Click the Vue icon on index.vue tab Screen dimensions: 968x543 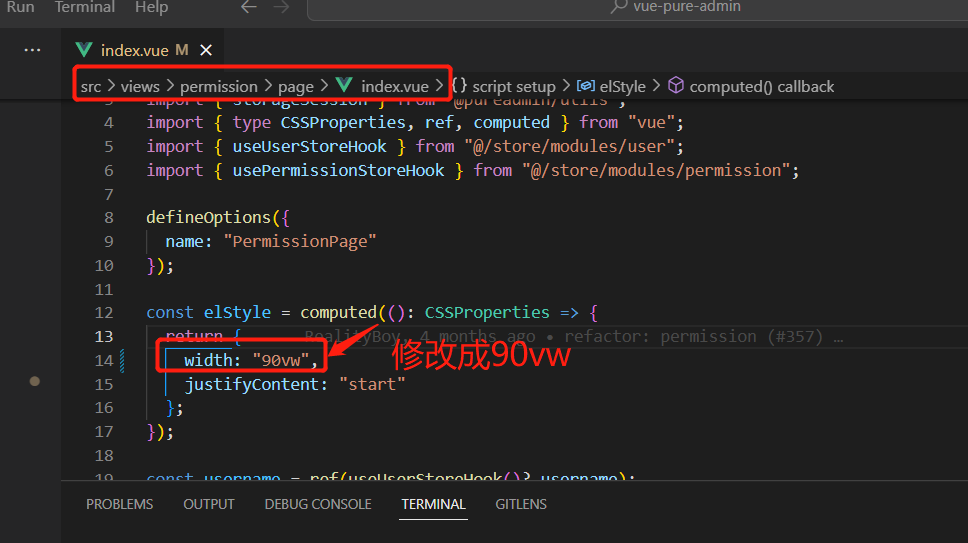coord(84,49)
